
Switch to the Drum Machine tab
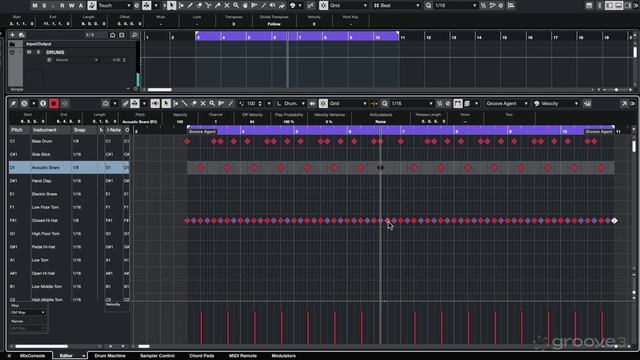click(x=110, y=356)
